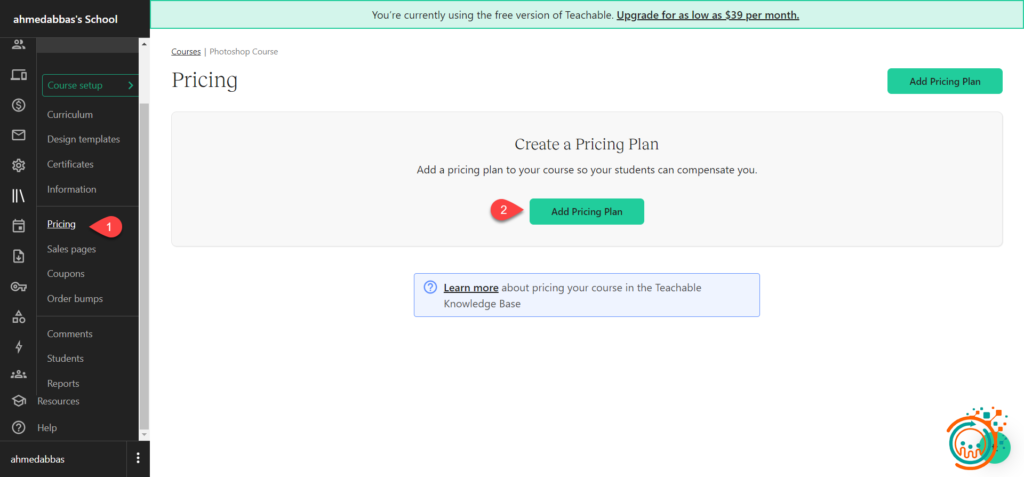The height and width of the screenshot is (477, 1024).
Task: Open the three-dot menu beside ahmedabbas
Action: tap(138, 459)
